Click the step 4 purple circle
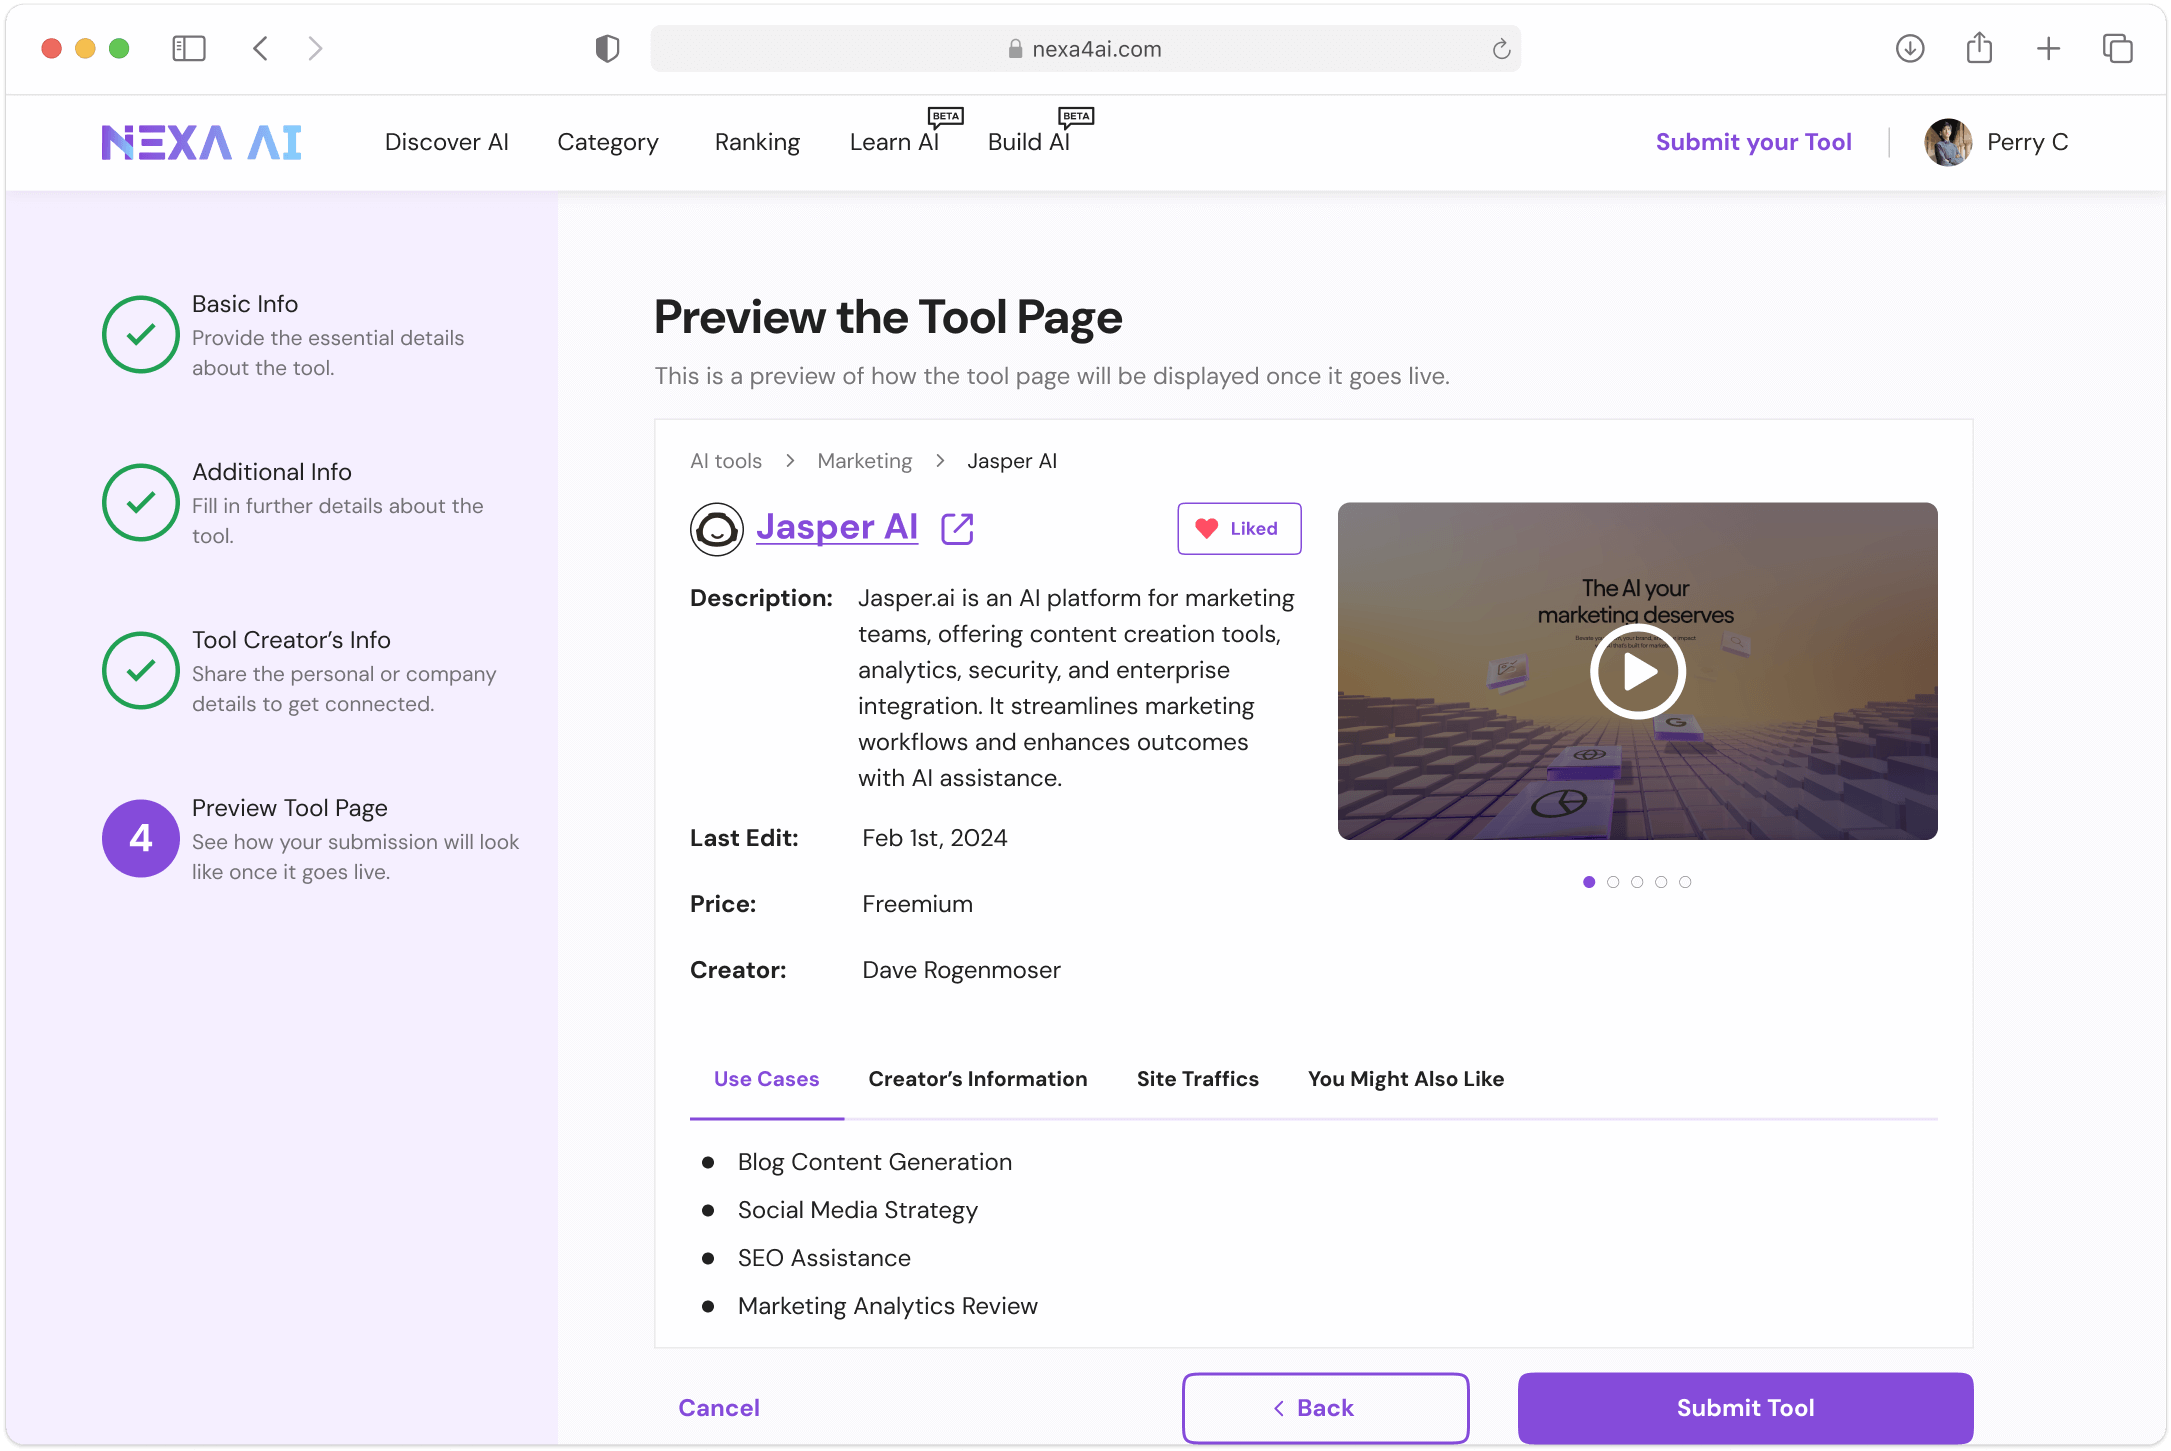The height and width of the screenshot is (1451, 2171). pos(140,838)
